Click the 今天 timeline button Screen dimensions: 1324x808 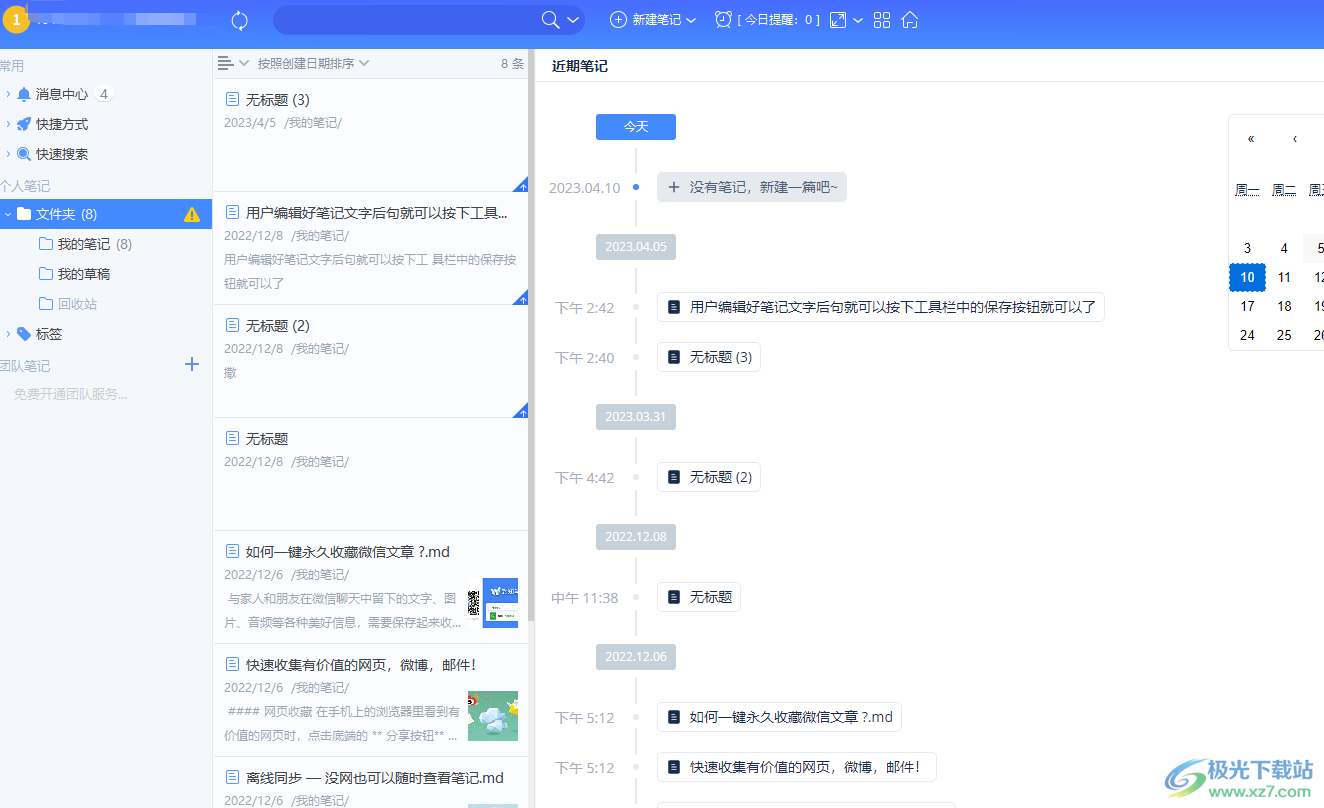(x=636, y=127)
